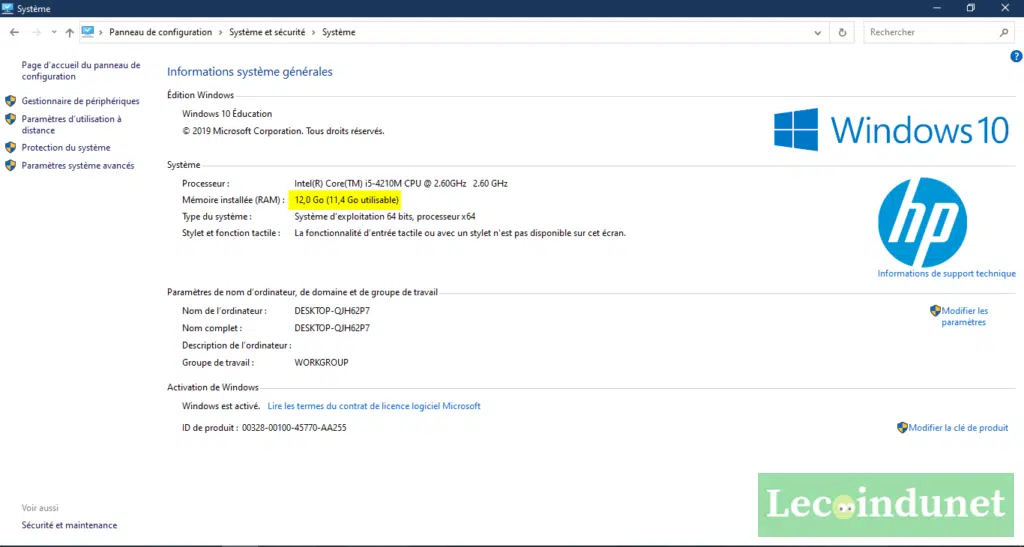Click the WORKGROUP value

click(x=321, y=363)
